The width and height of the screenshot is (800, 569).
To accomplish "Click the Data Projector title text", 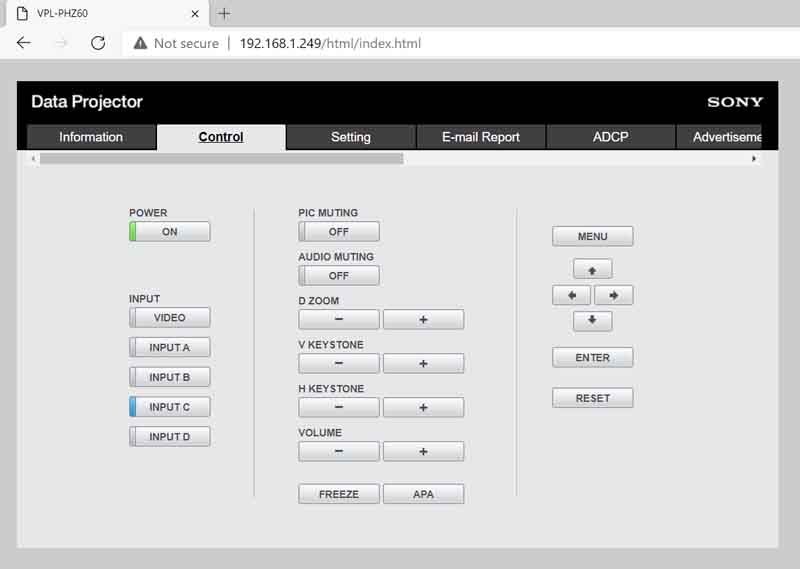I will 87,102.
